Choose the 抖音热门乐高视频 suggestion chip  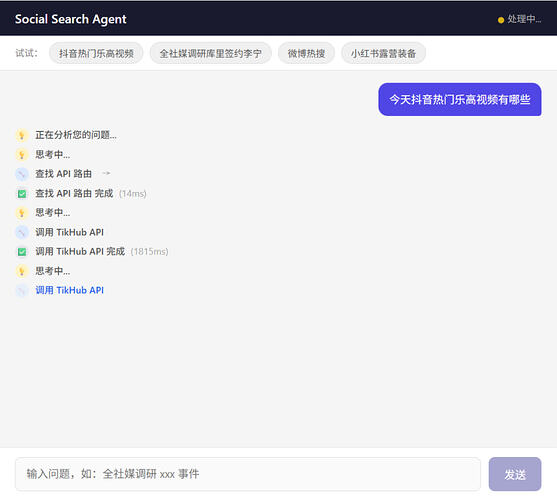(x=96, y=53)
